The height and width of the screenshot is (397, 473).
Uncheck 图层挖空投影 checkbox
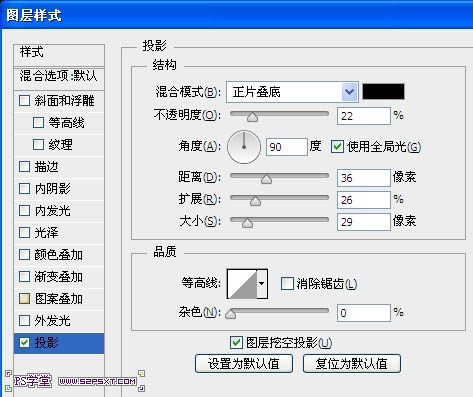click(x=236, y=342)
